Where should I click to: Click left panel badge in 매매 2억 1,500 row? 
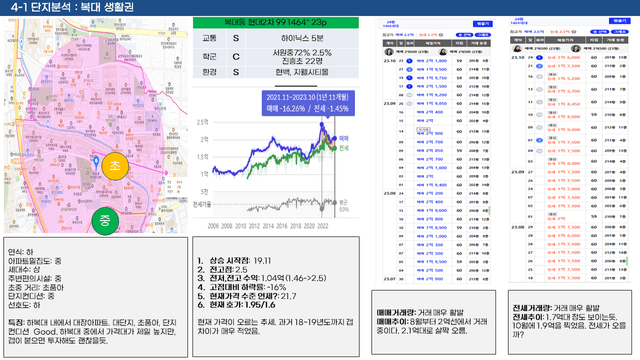click(x=409, y=87)
